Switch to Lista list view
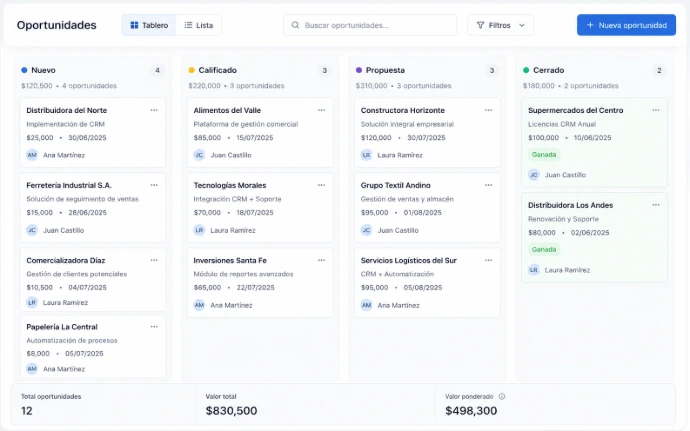The image size is (690, 431). (x=198, y=25)
